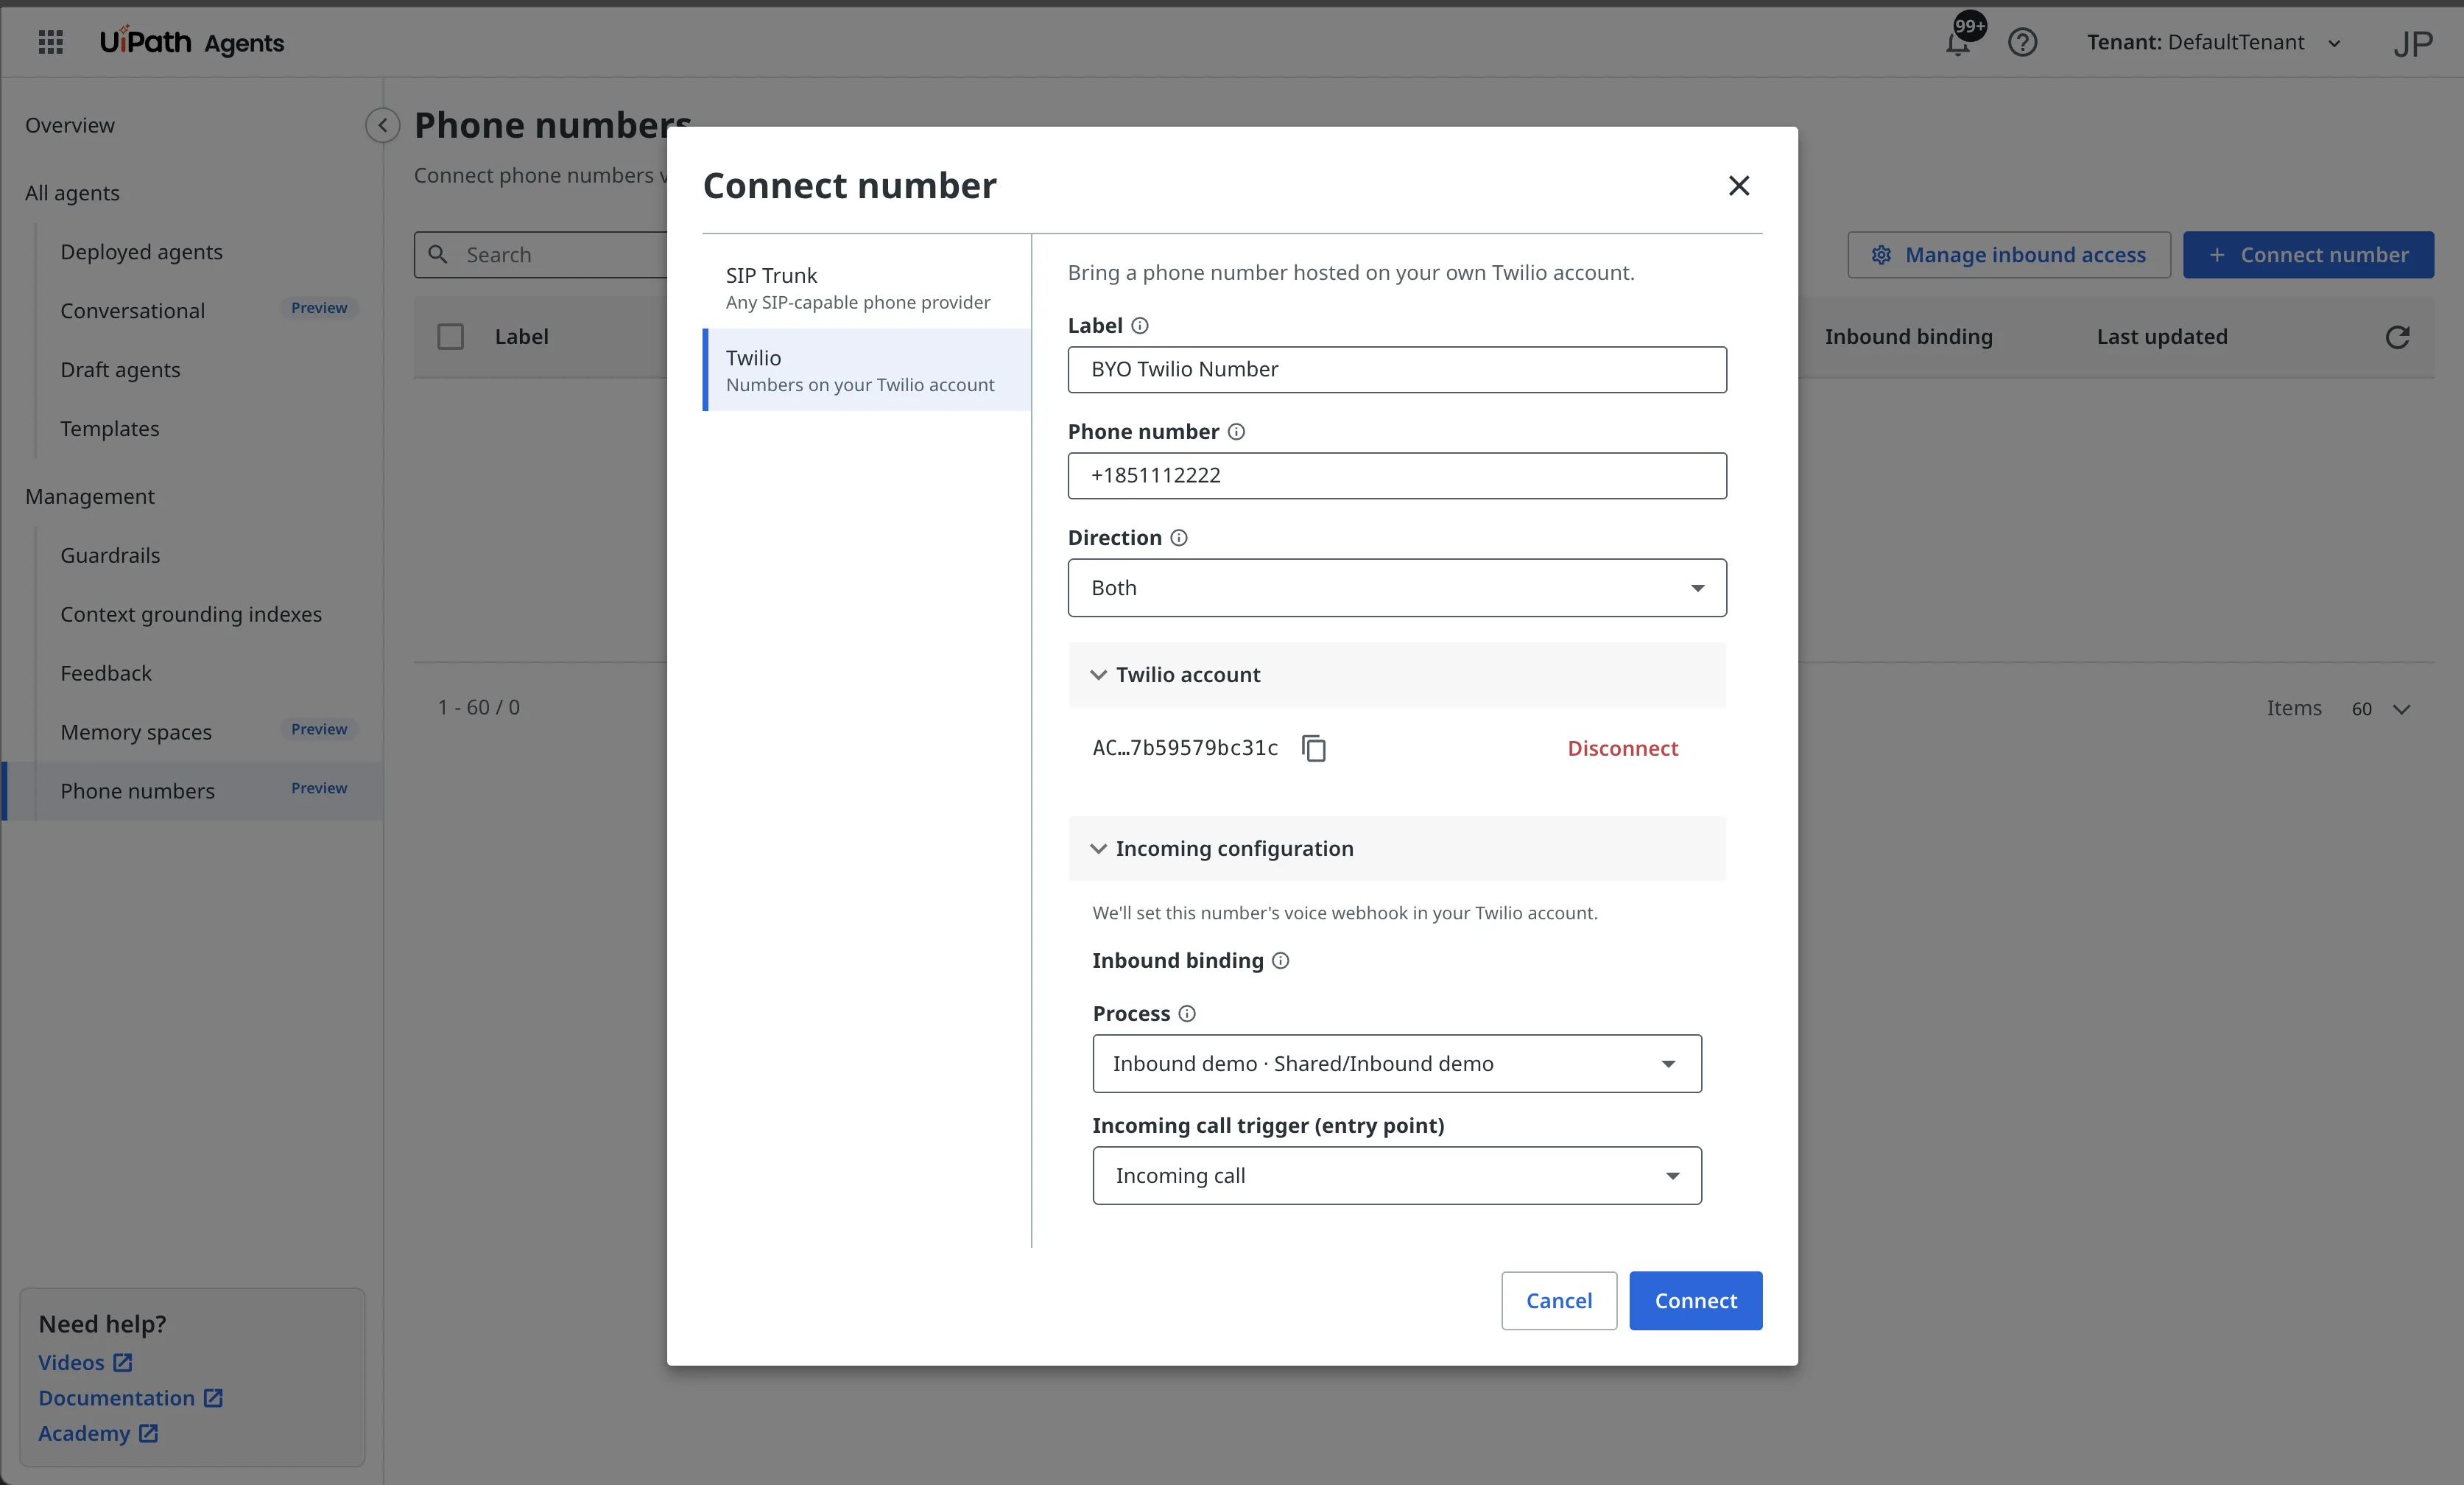Open Context grounding indexes in sidebar
Image resolution: width=2464 pixels, height=1485 pixels.
[x=191, y=615]
